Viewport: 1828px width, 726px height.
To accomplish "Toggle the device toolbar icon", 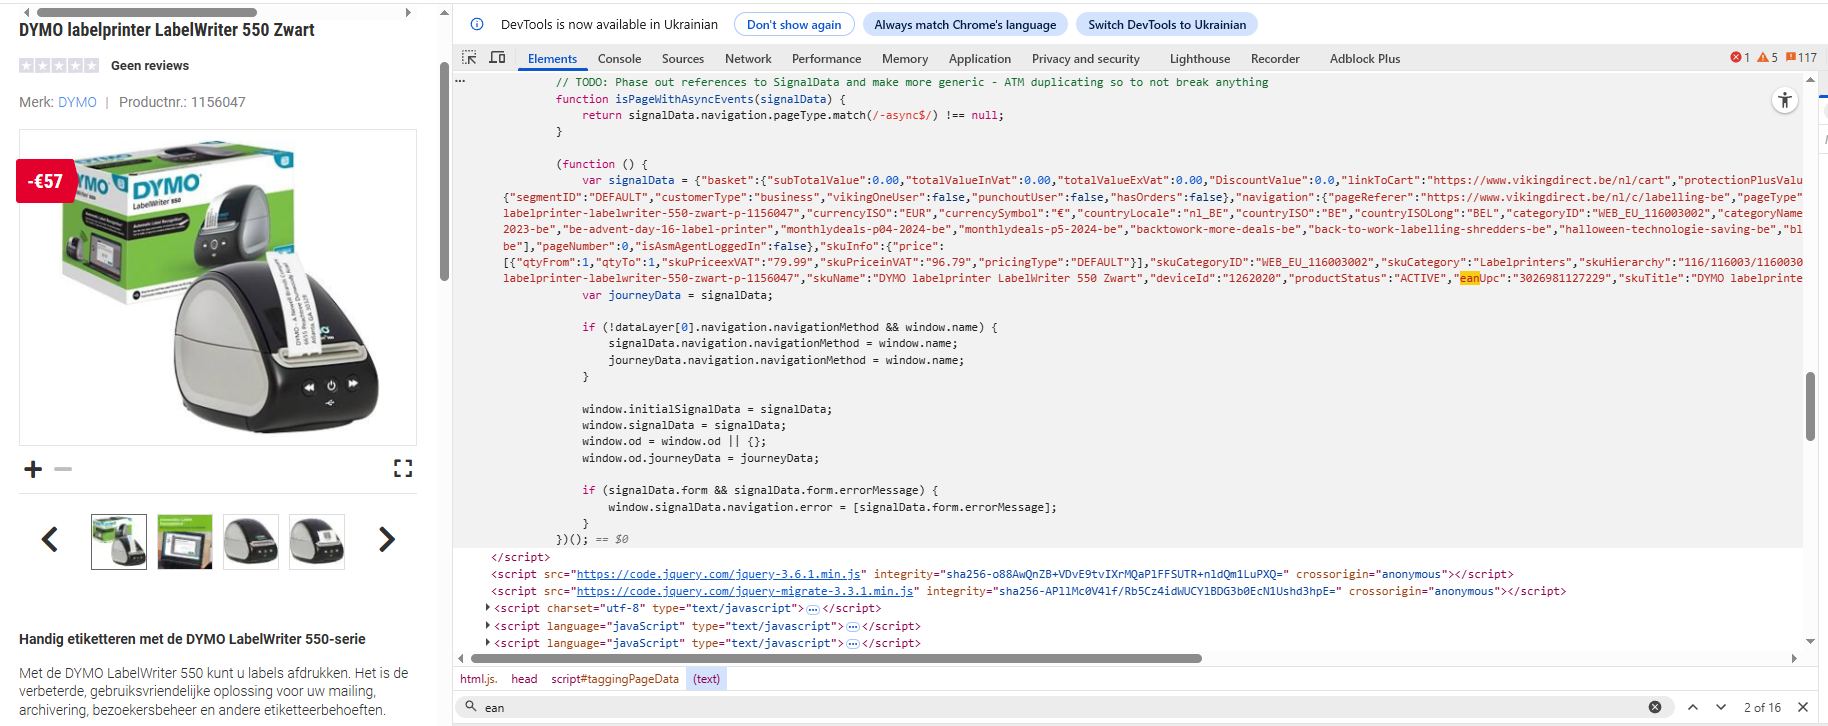I will pos(497,58).
